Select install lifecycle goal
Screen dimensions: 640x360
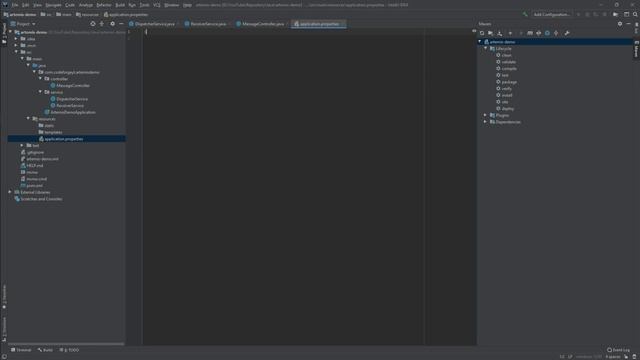[507, 95]
